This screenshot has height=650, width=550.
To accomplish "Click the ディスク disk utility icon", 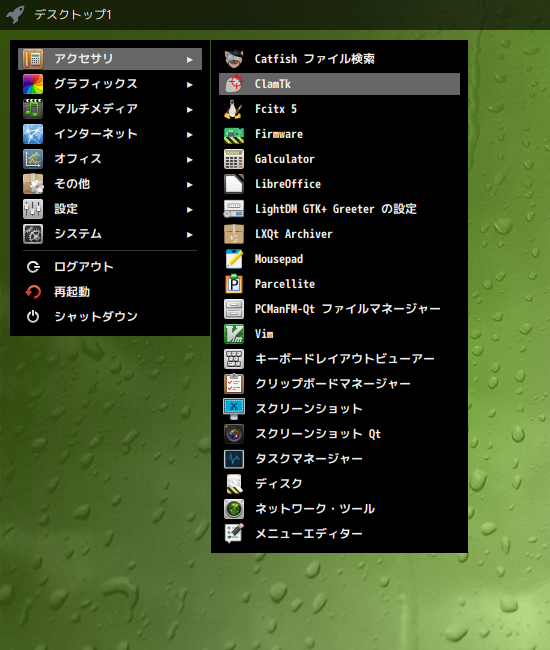I will pyautogui.click(x=234, y=484).
